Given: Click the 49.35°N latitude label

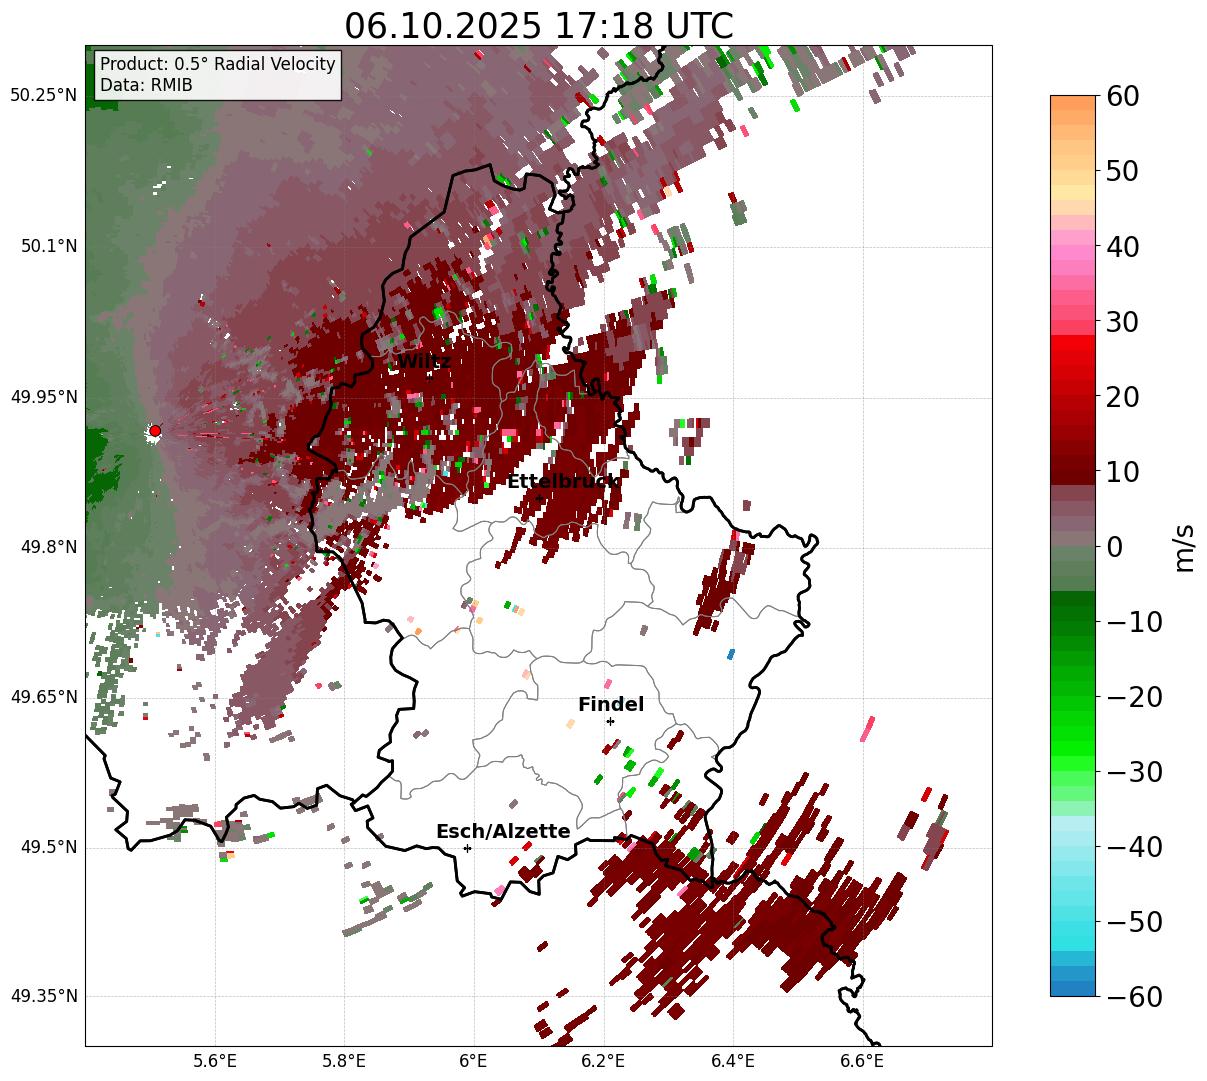Looking at the screenshot, I should tap(43, 996).
